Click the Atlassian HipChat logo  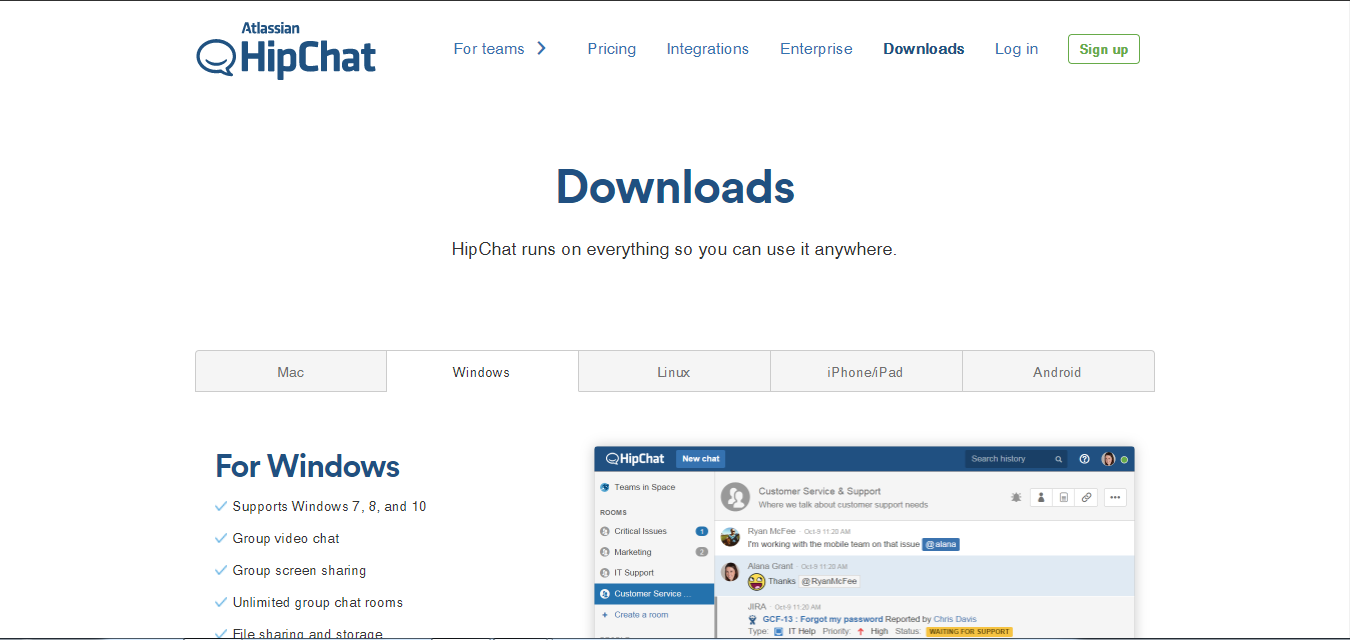[286, 50]
